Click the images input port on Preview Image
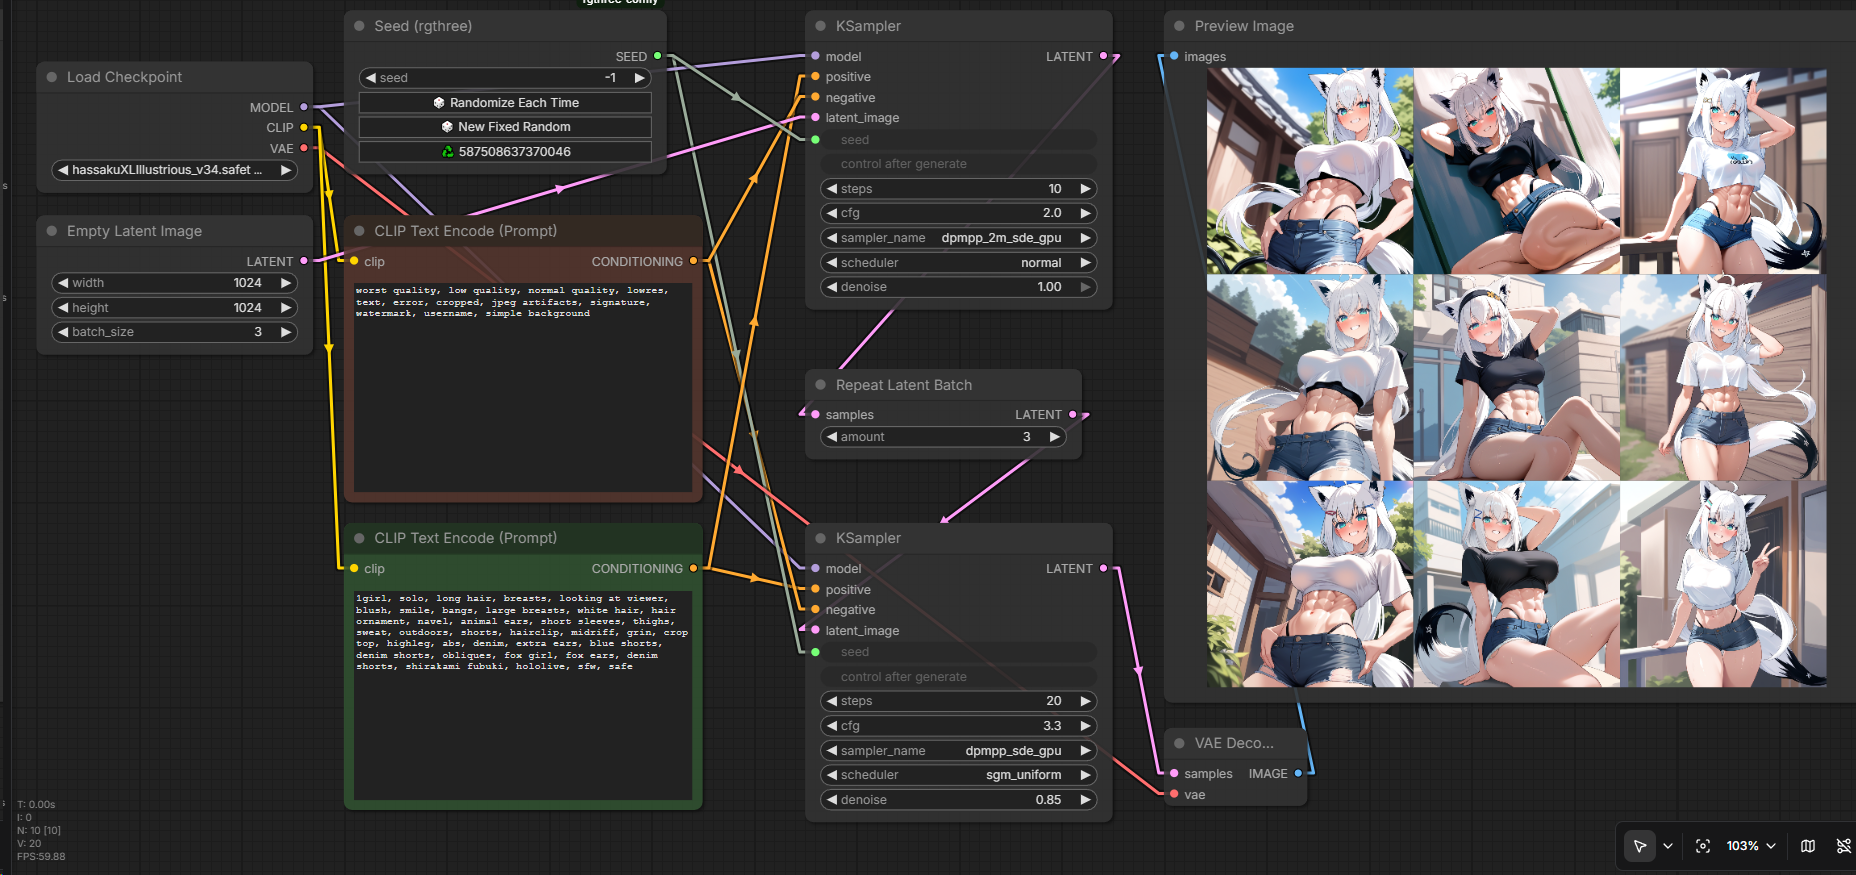Screen dimensions: 1856x875 pyautogui.click(x=1174, y=56)
